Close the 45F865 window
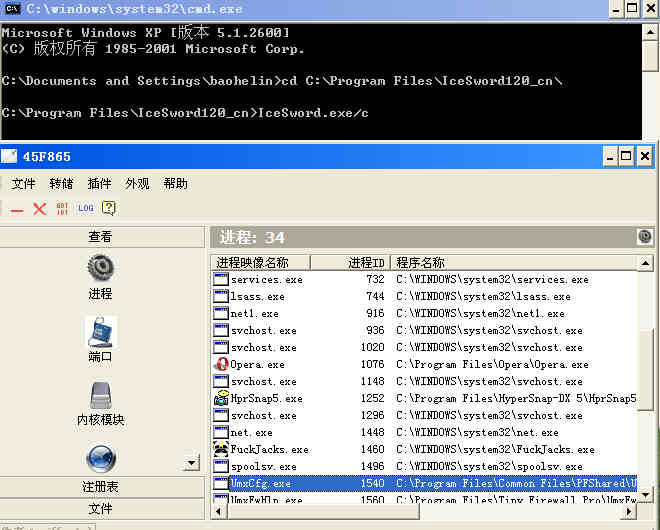The width and height of the screenshot is (660, 530). pyautogui.click(x=644, y=157)
